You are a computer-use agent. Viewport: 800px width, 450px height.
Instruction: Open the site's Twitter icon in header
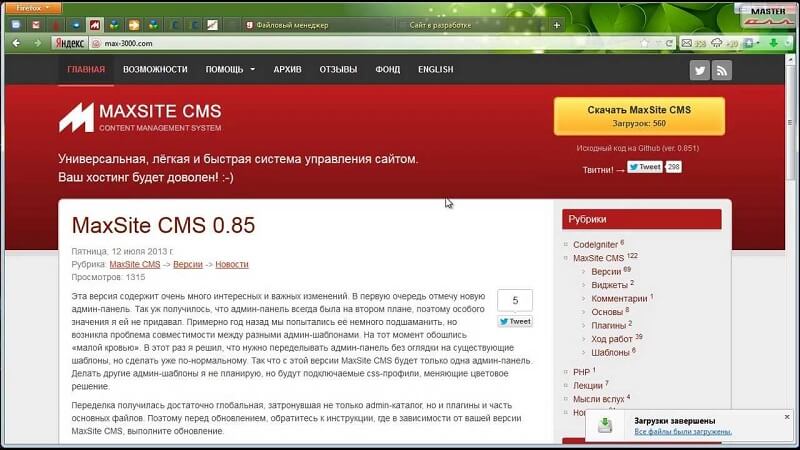point(699,70)
